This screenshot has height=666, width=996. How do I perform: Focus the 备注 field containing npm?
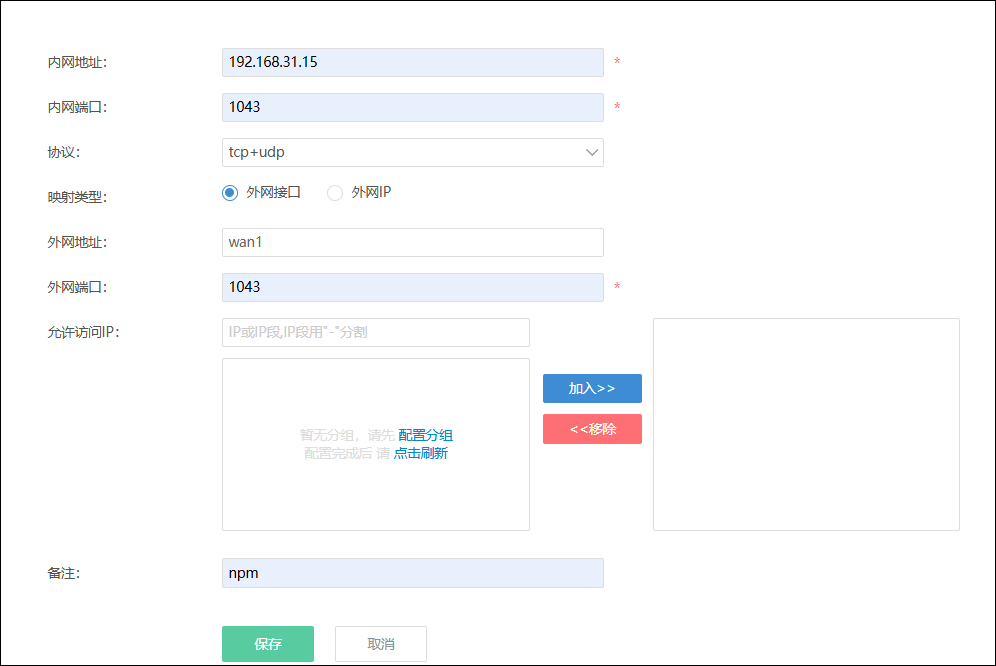[x=412, y=573]
